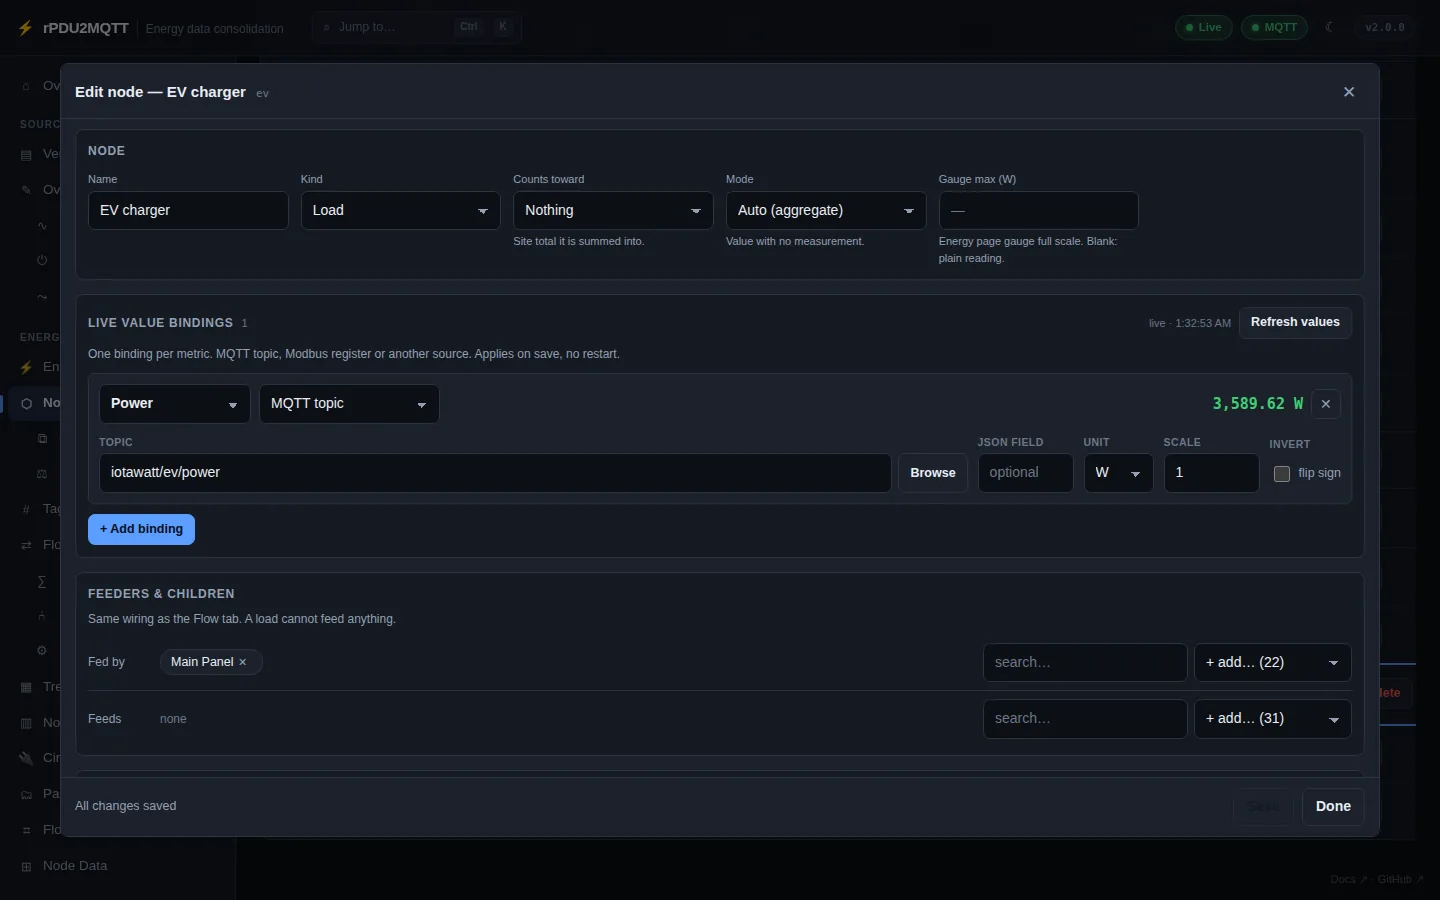The image size is (1440, 900).
Task: Open the Fed by + add… (22) dropdown
Action: point(1273,663)
